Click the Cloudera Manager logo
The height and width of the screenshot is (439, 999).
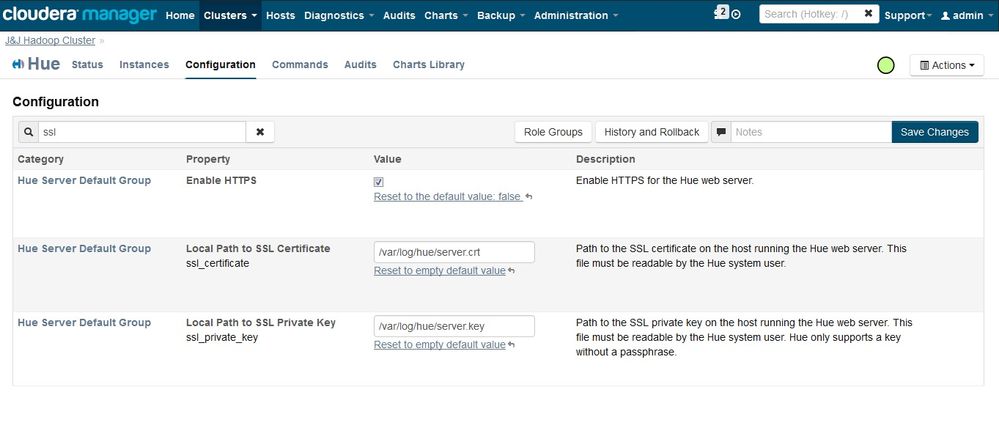click(x=80, y=15)
